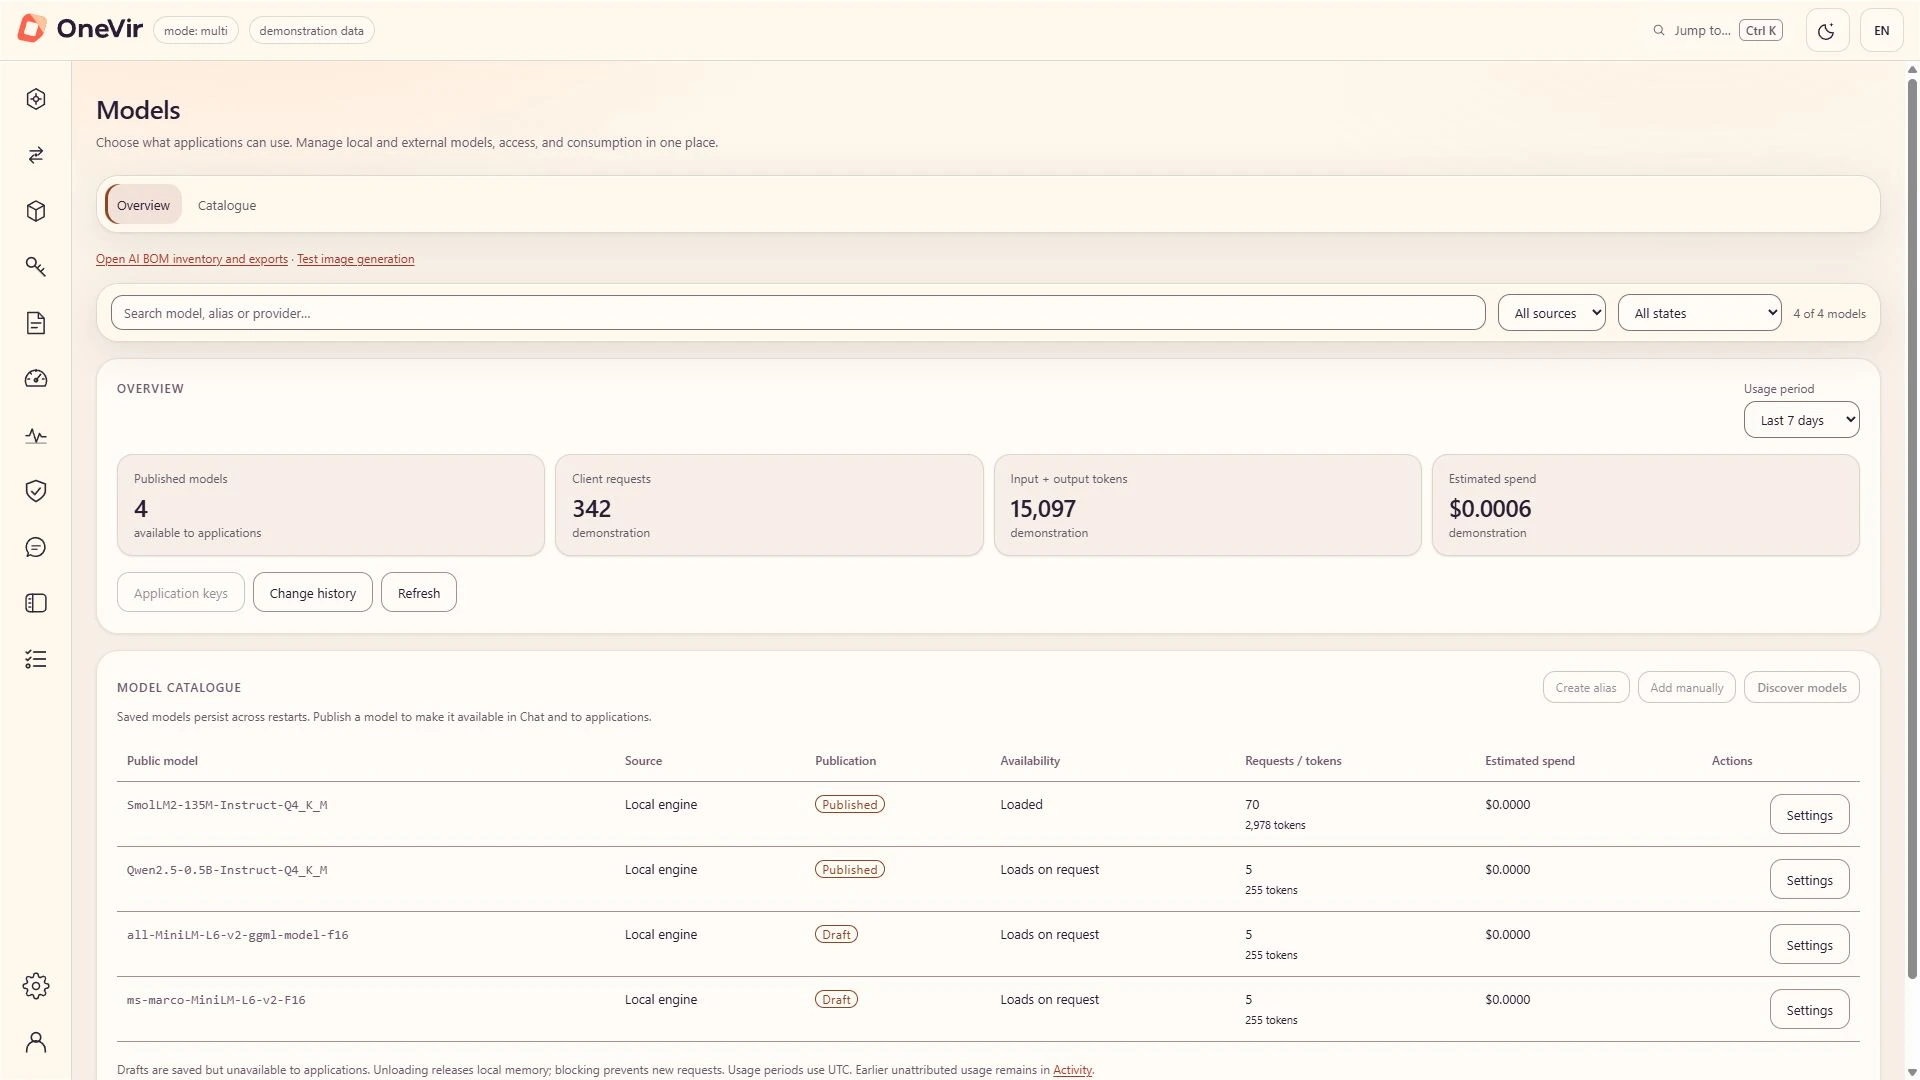Open the speedometer gauge sidebar icon
Viewport: 1920px width, 1080px height.
[36, 379]
